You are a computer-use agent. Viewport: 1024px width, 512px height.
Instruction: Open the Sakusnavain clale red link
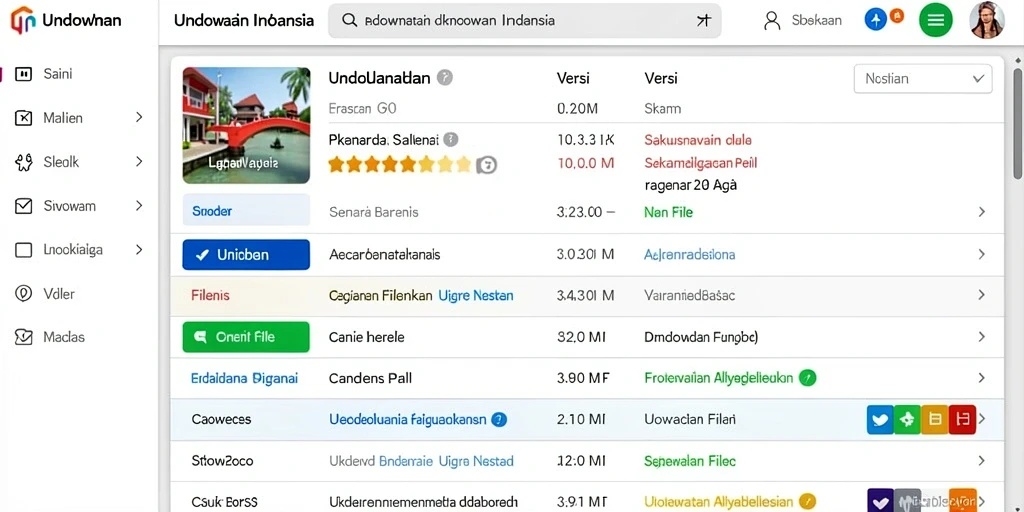pos(698,140)
